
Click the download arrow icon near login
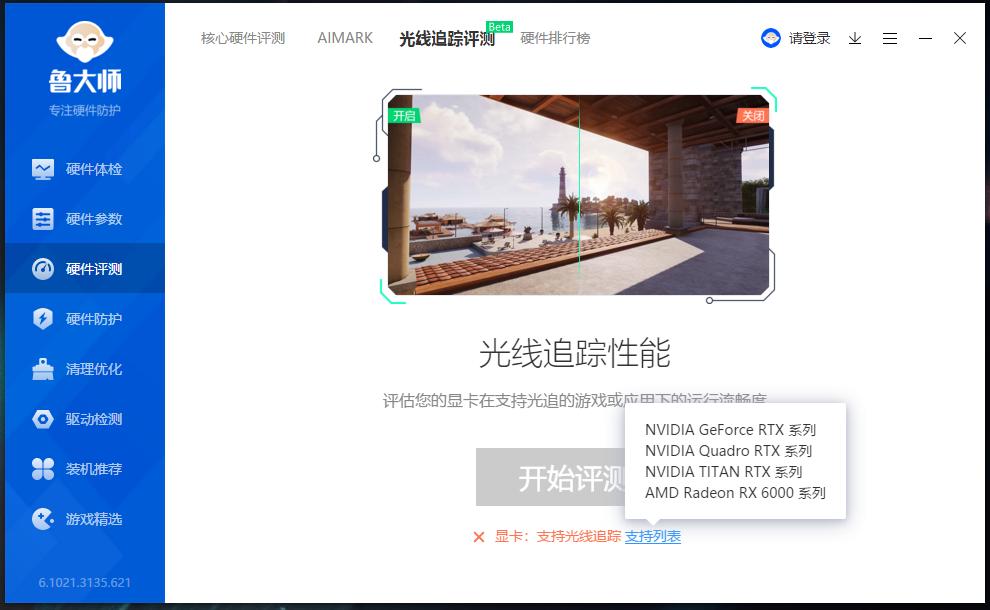(x=854, y=38)
